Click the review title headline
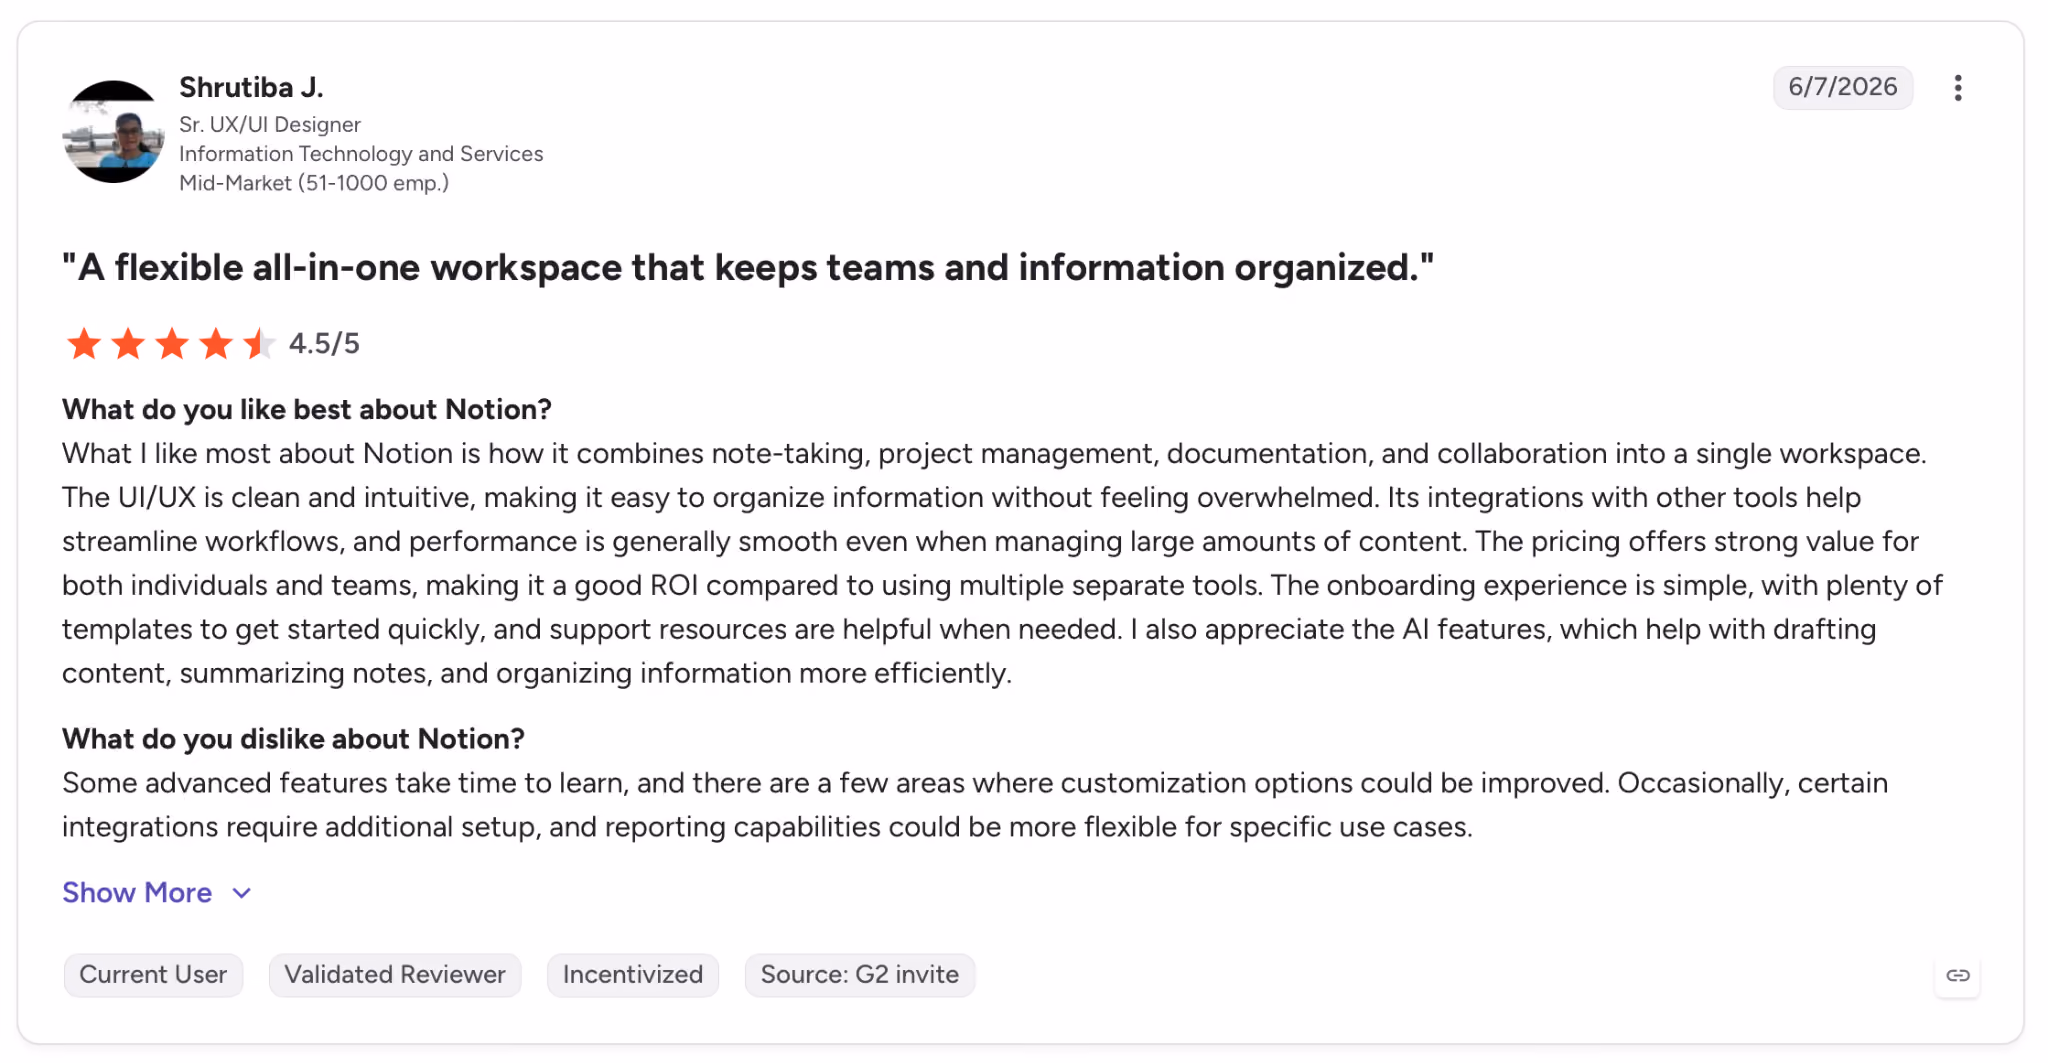Viewport: 2048px width, 1063px height. 748,268
